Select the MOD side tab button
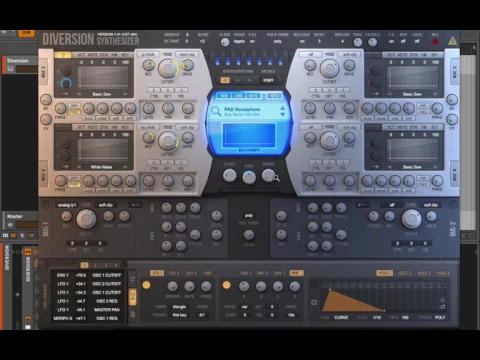The image size is (480, 360). (x=132, y=297)
